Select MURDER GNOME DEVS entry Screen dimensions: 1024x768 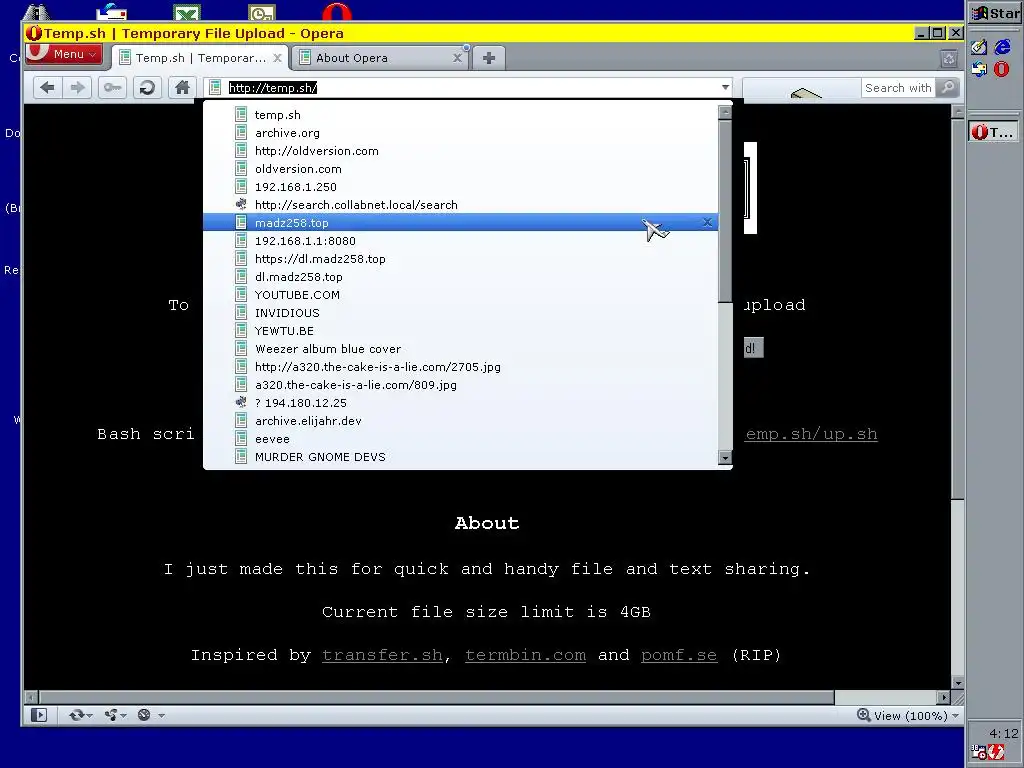click(x=460, y=457)
